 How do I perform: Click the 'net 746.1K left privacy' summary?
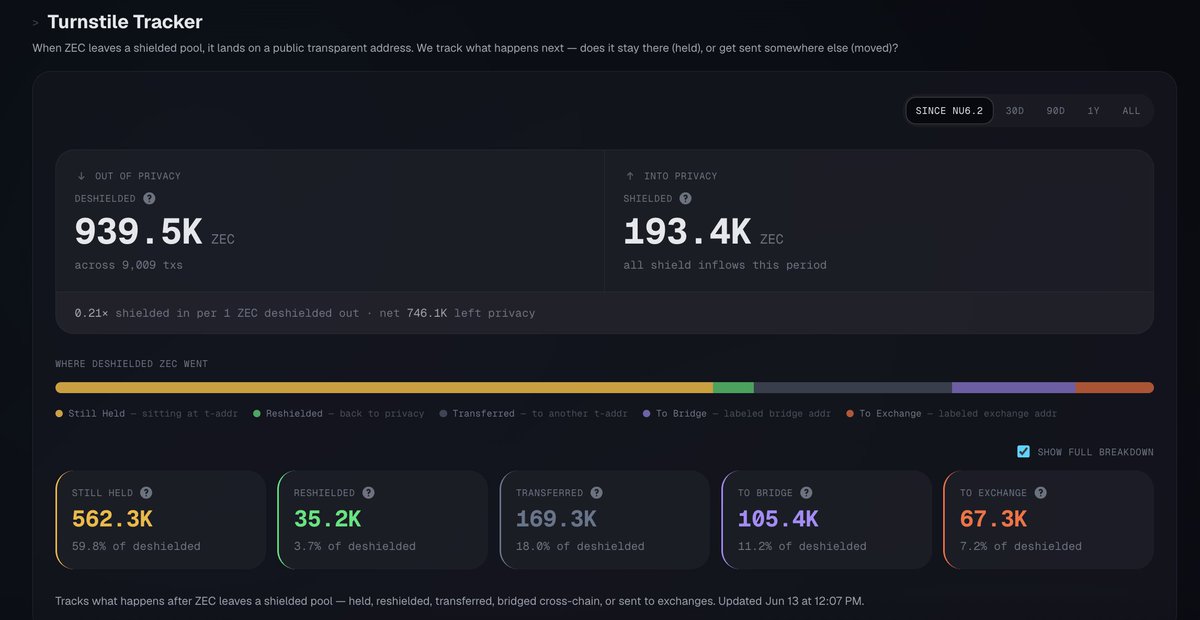456,313
